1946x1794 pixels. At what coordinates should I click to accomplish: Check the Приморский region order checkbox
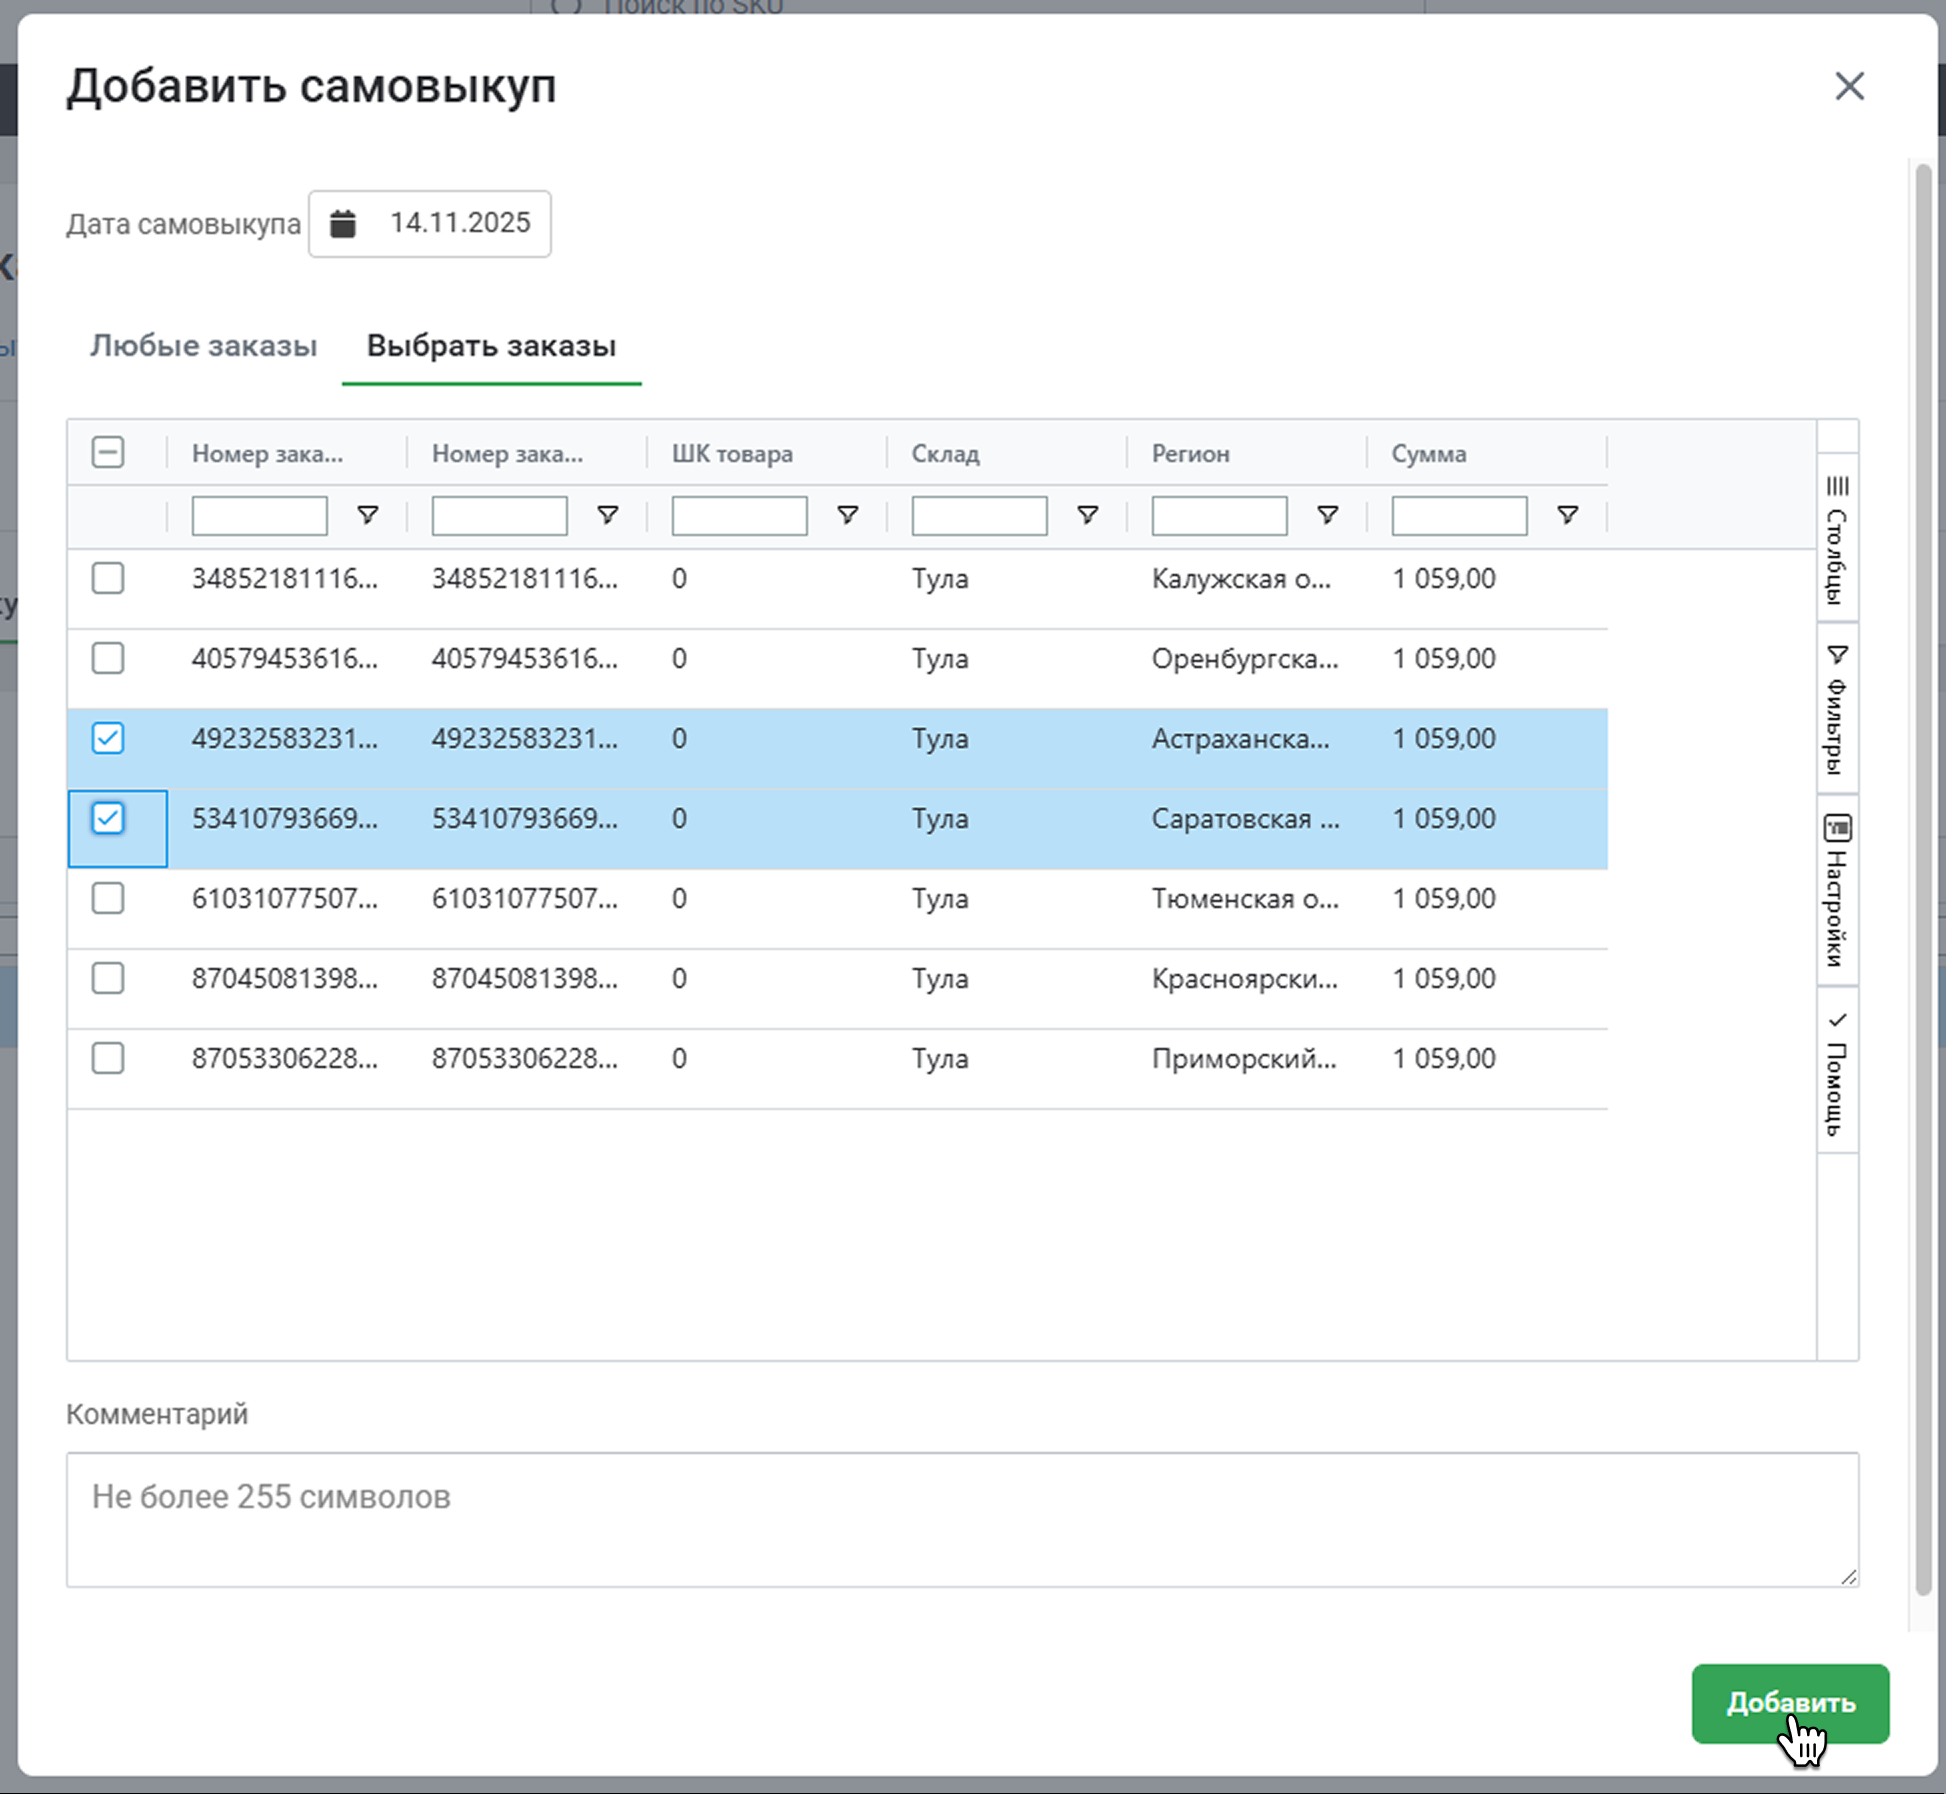tap(108, 1058)
